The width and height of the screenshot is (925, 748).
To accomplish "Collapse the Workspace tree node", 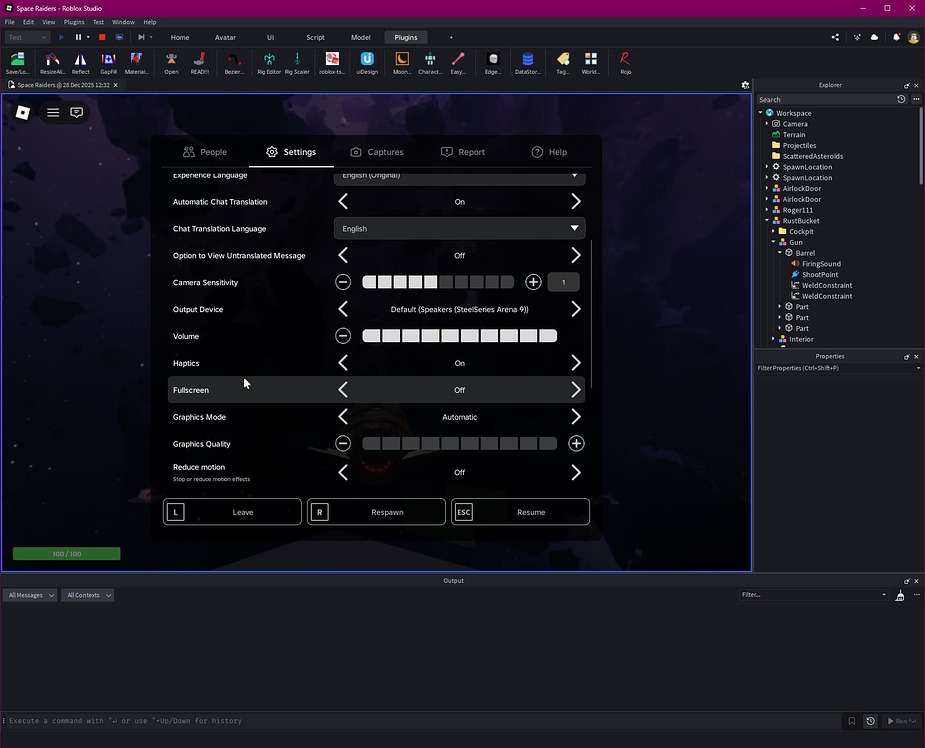I will [x=760, y=113].
